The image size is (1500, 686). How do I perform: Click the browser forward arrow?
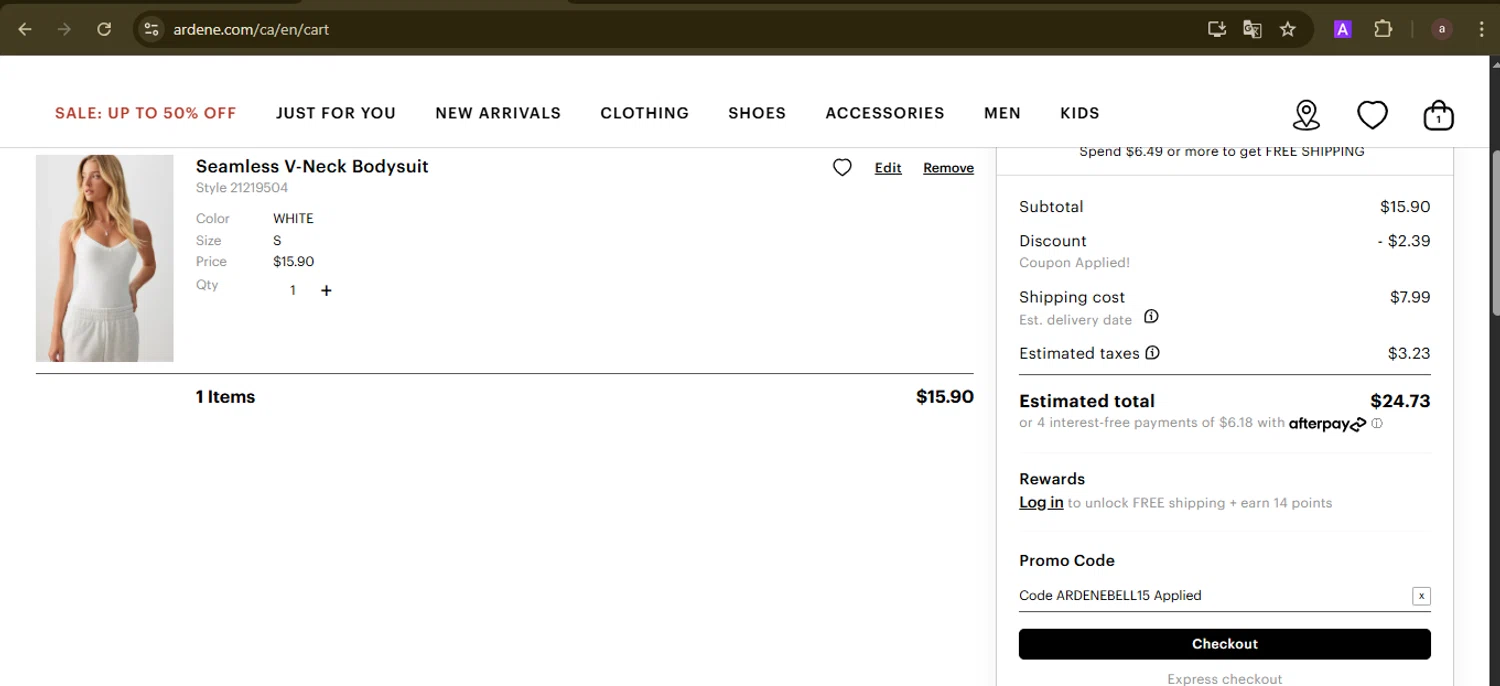pos(64,29)
